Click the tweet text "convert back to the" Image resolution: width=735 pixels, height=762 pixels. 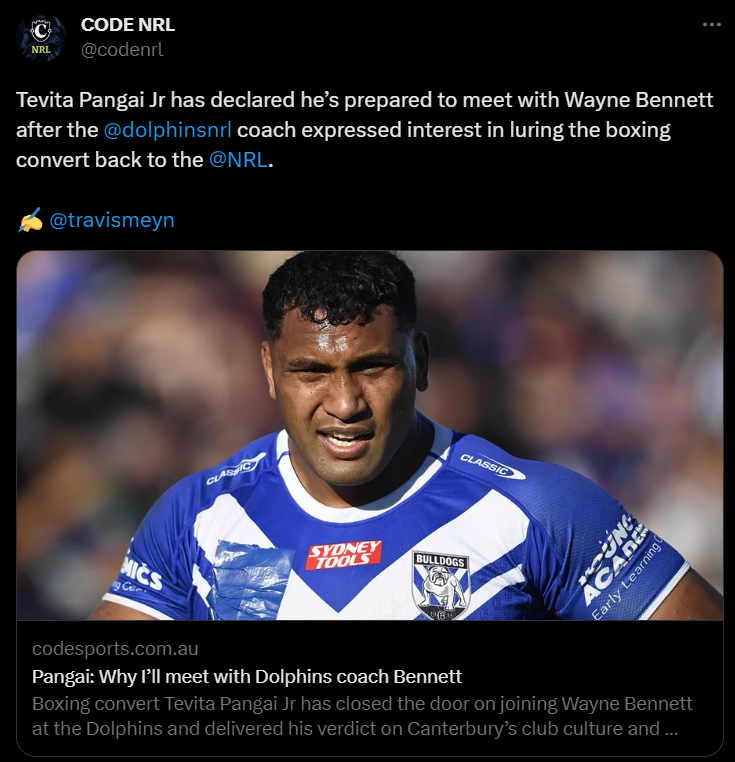109,160
